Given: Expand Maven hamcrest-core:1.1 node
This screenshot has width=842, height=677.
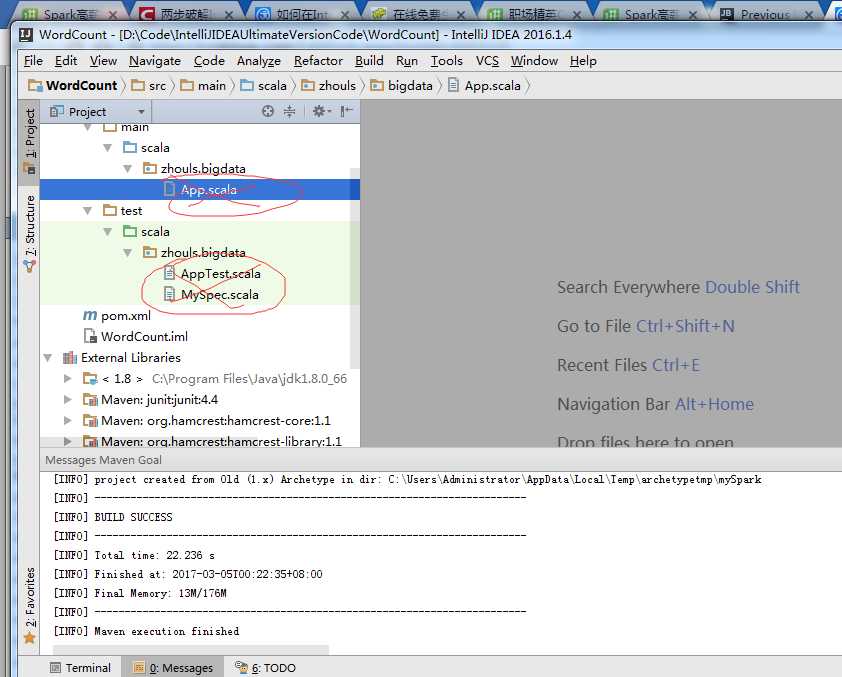Looking at the screenshot, I should pyautogui.click(x=68, y=420).
